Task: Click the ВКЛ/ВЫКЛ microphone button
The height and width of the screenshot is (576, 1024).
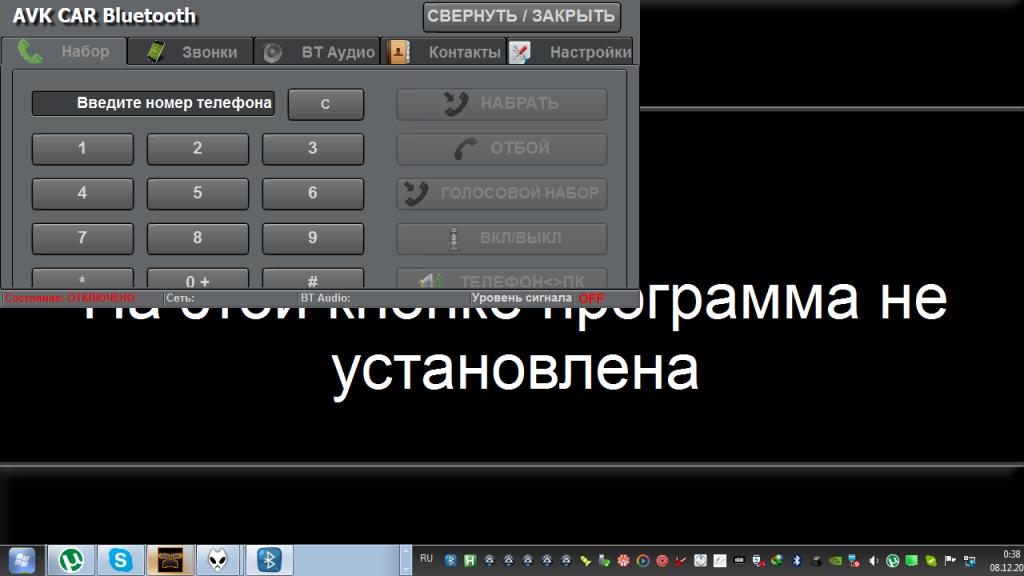Action: (502, 238)
